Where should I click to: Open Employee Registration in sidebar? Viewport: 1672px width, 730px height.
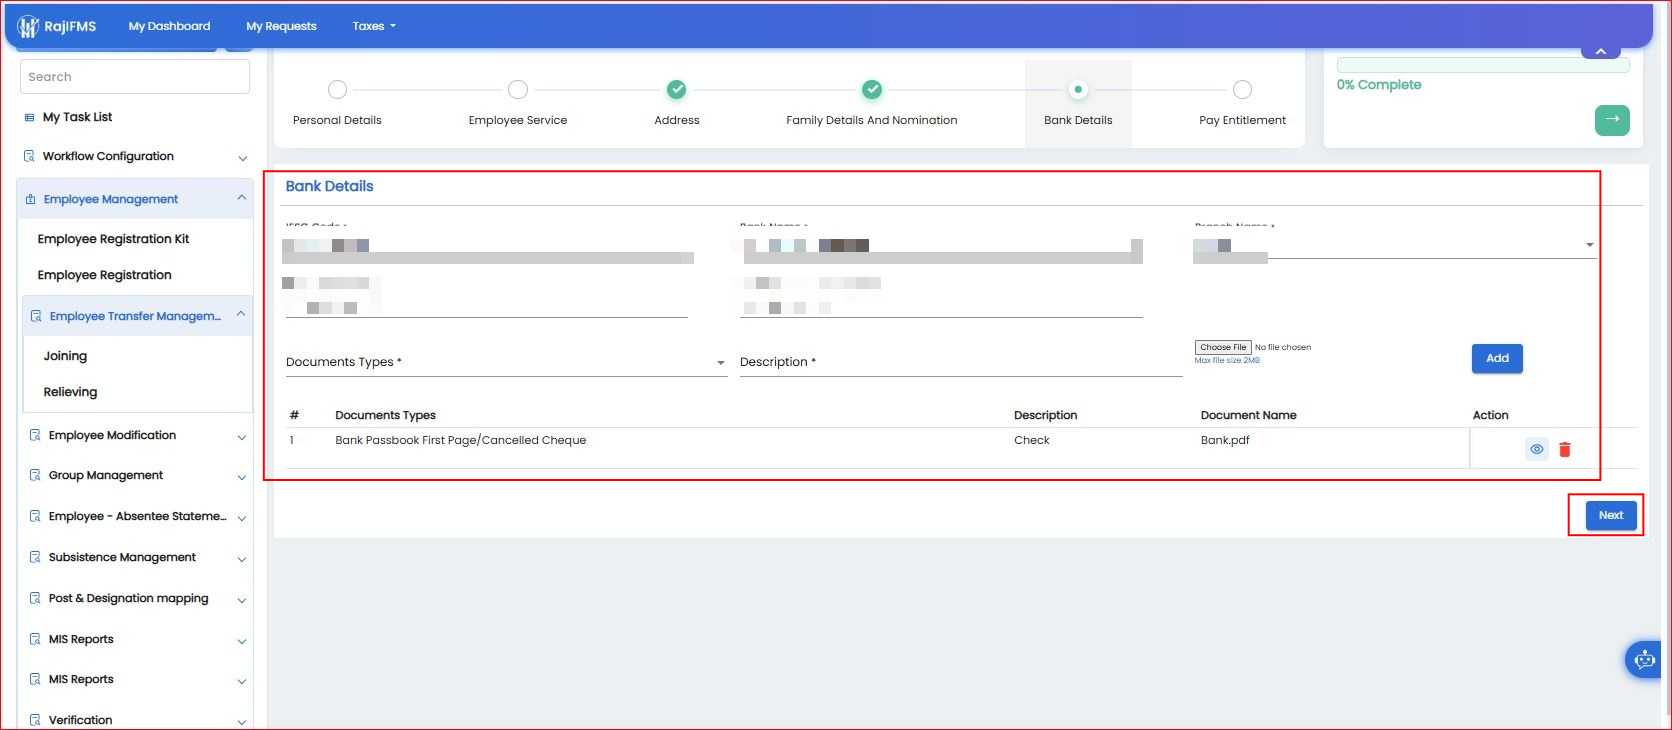click(105, 275)
